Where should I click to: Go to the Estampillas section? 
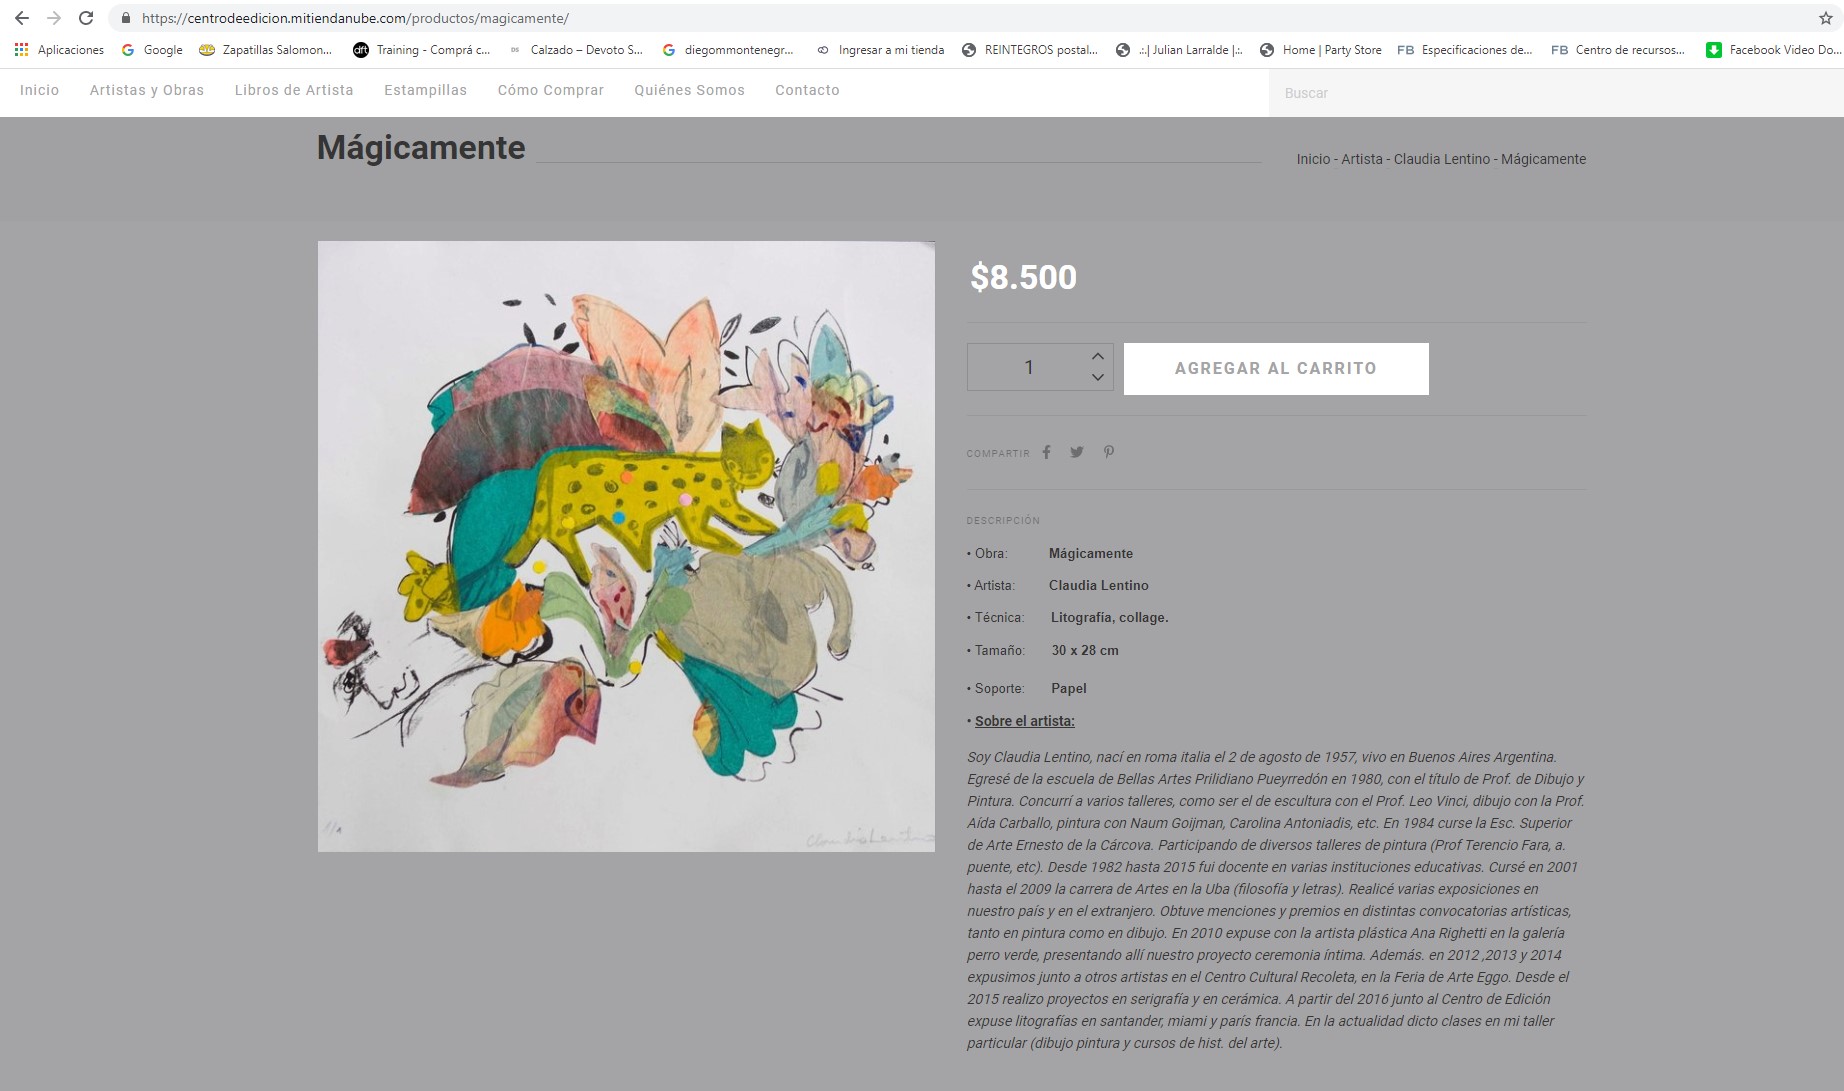pyautogui.click(x=426, y=90)
